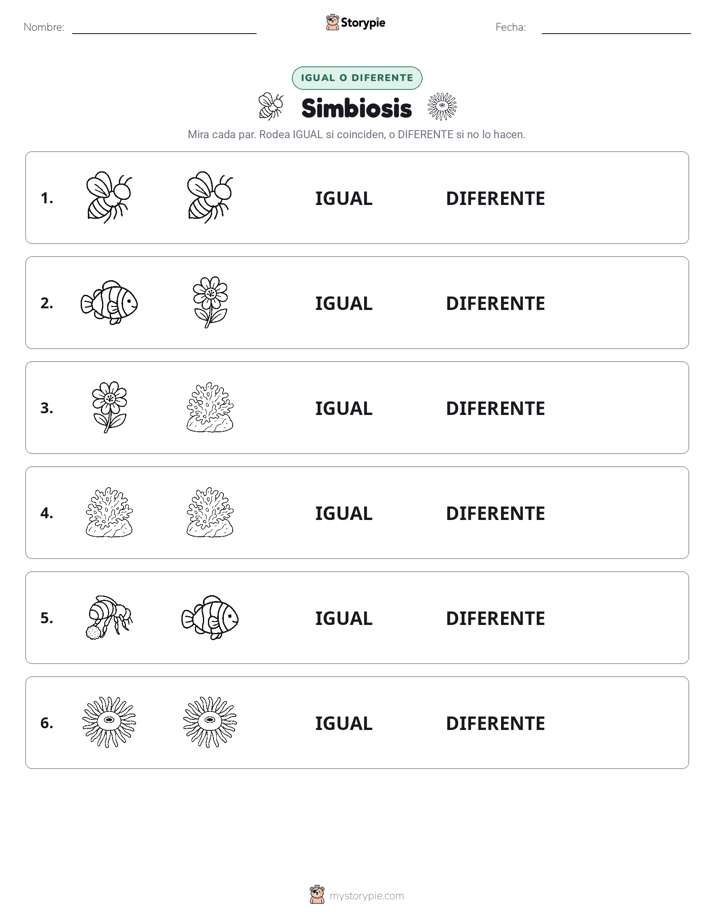Image resolution: width=714 pixels, height=924 pixels.
Task: Select DIFERENTE for question 5
Action: click(495, 618)
